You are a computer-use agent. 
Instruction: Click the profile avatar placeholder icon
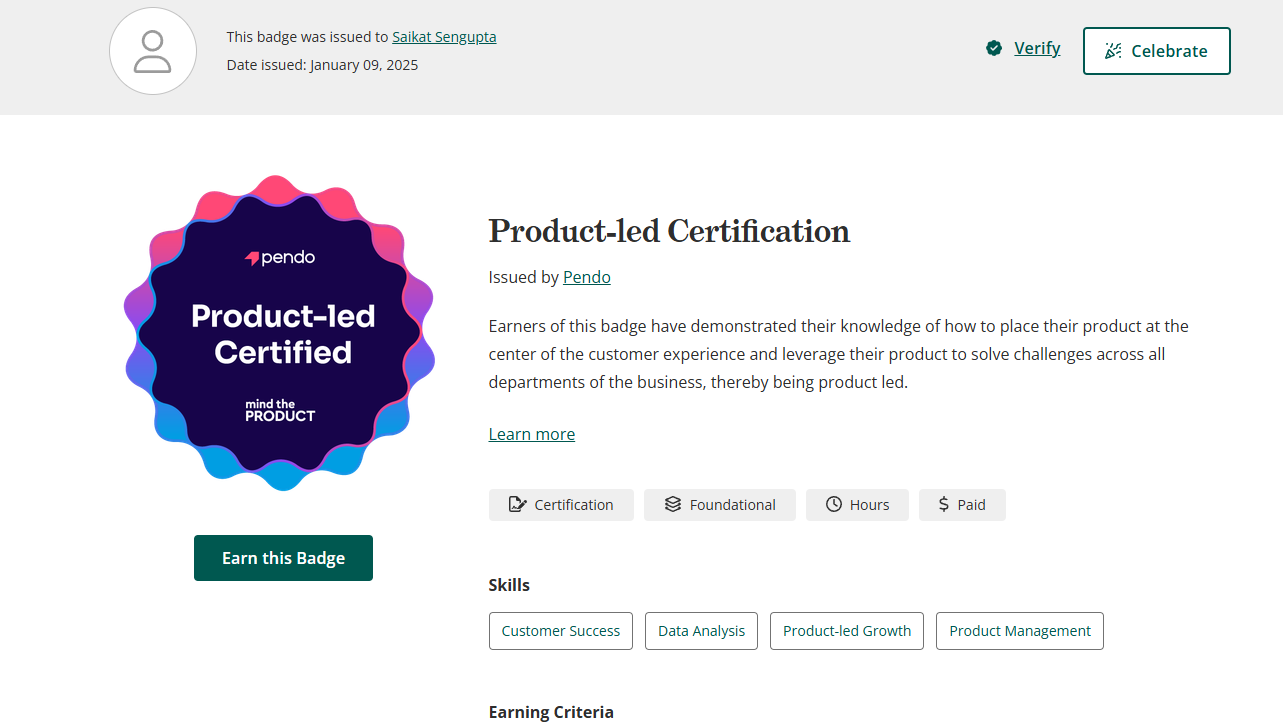click(153, 51)
